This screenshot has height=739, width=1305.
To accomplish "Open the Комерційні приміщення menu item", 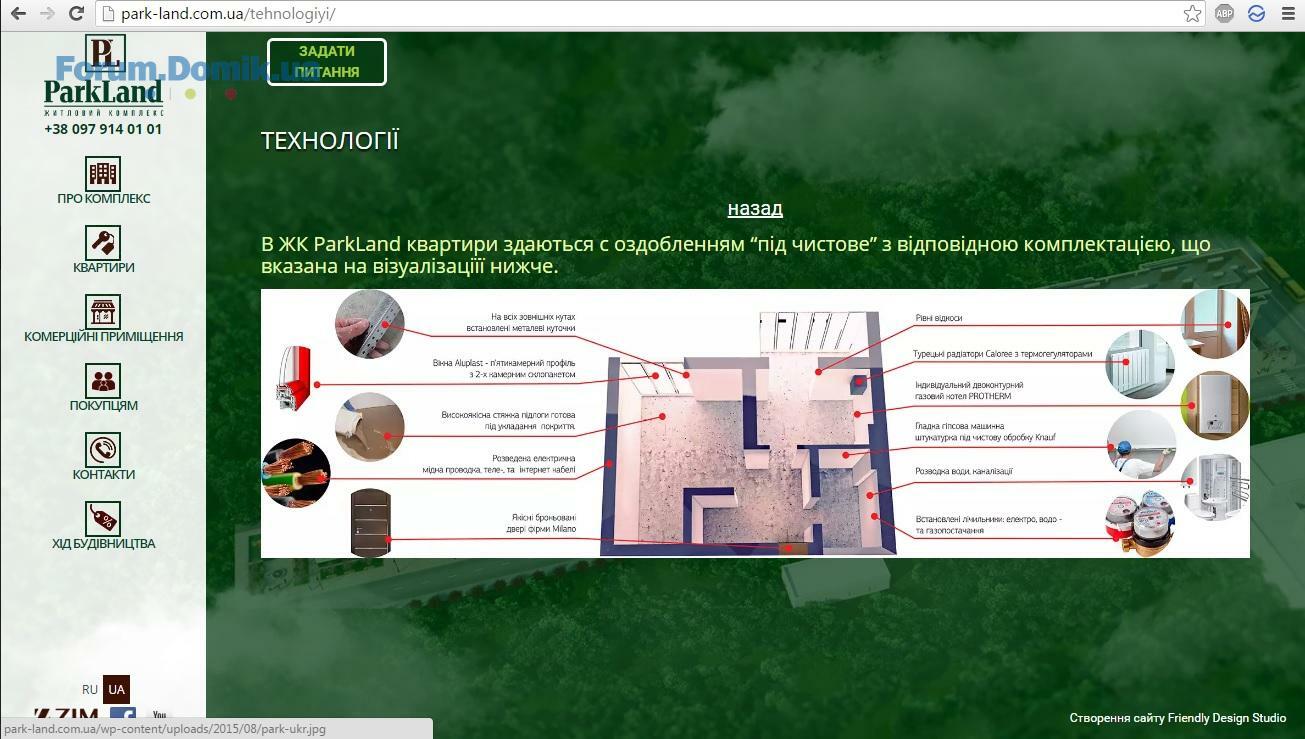I will (x=104, y=336).
